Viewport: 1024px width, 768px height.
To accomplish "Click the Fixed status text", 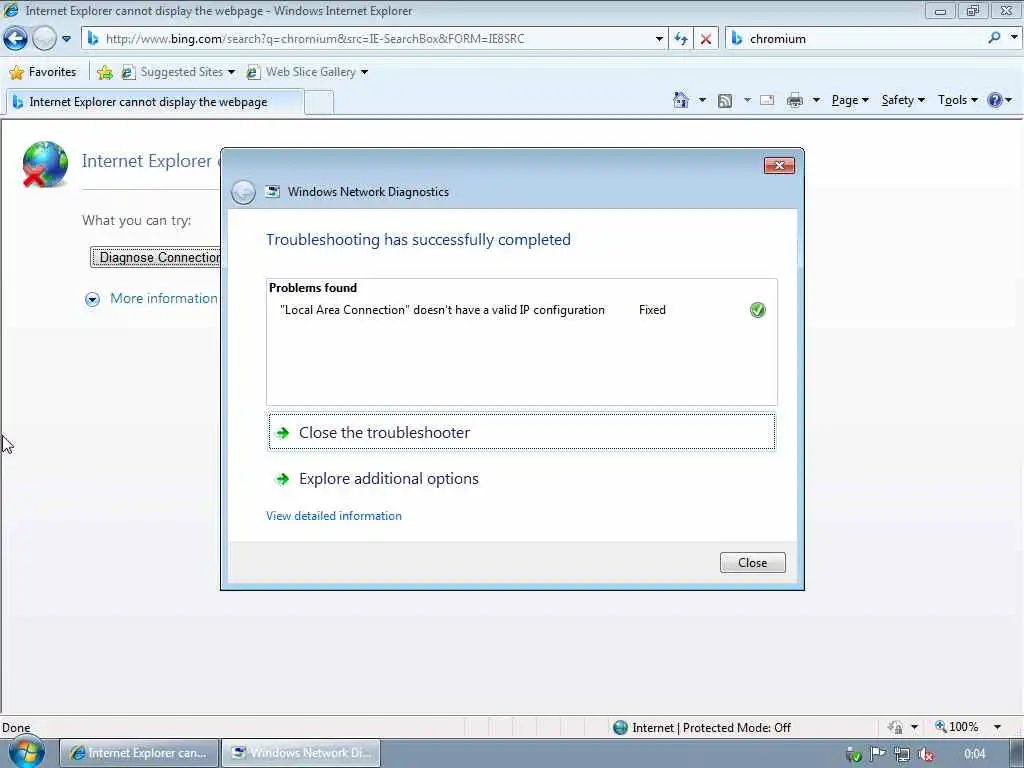I will click(652, 310).
